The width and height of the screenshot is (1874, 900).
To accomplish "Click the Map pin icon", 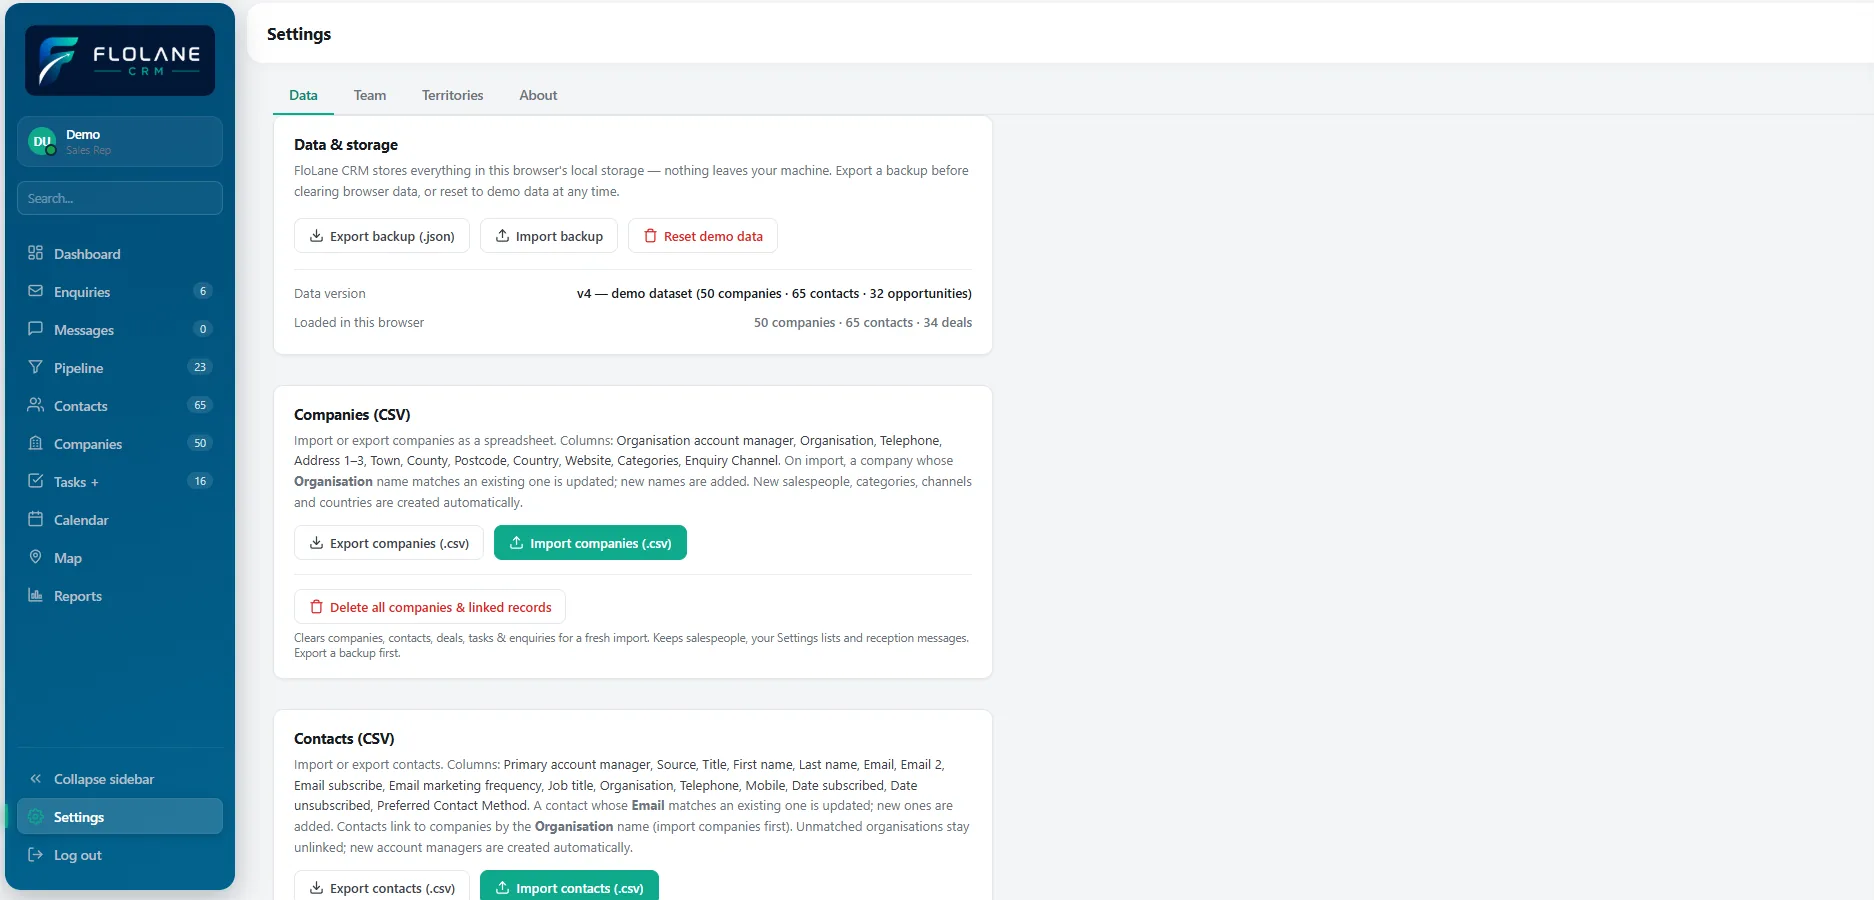I will tap(35, 557).
